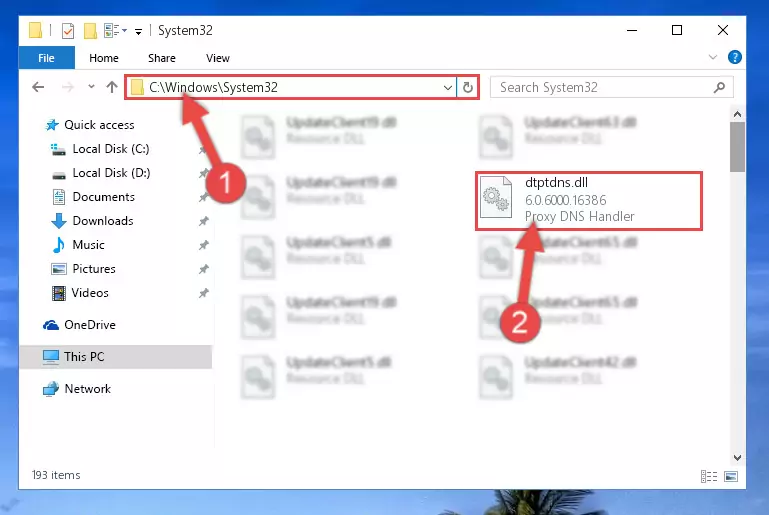Viewport: 769px width, 515px height.
Task: Select Network in the navigation pane
Action: coord(87,389)
